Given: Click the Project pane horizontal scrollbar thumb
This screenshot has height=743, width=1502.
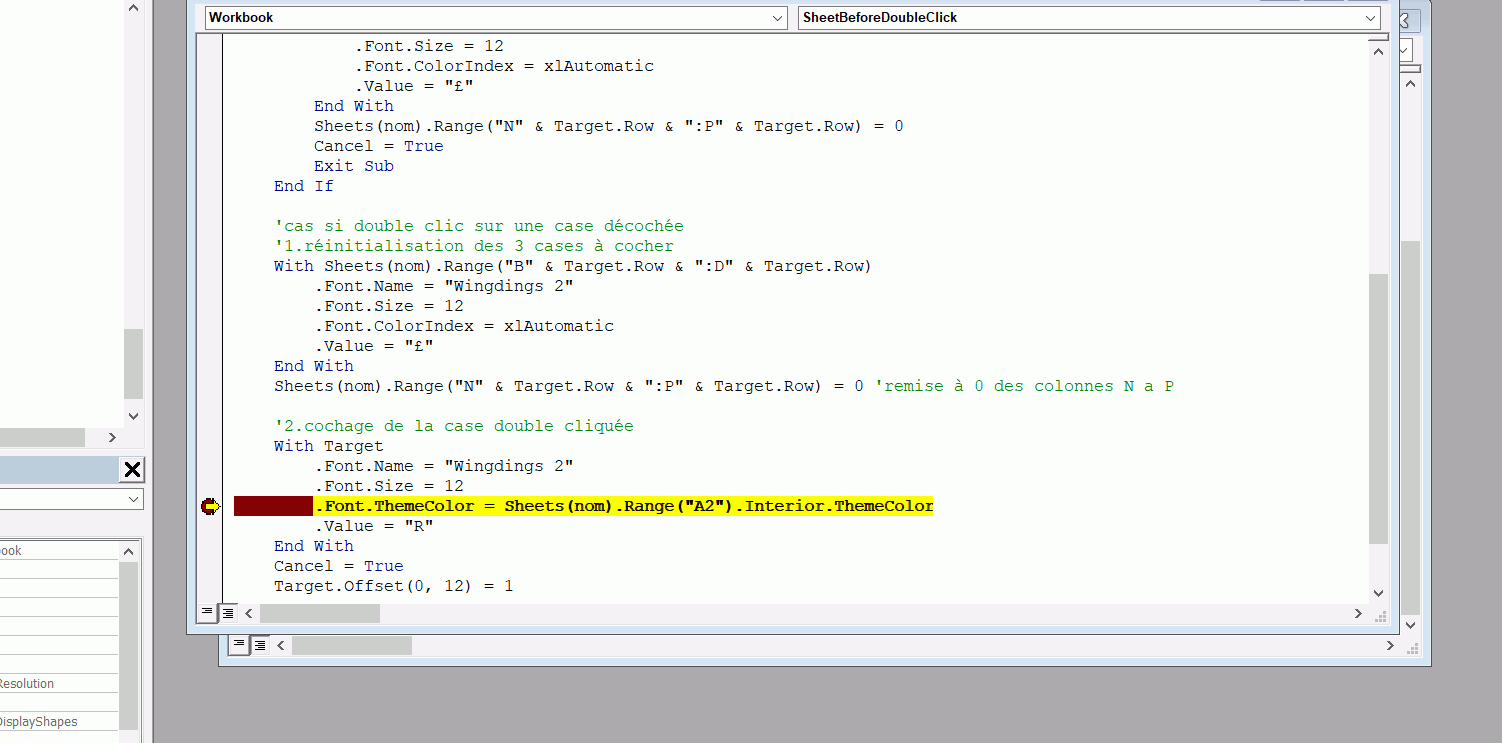Looking at the screenshot, I should (42, 437).
